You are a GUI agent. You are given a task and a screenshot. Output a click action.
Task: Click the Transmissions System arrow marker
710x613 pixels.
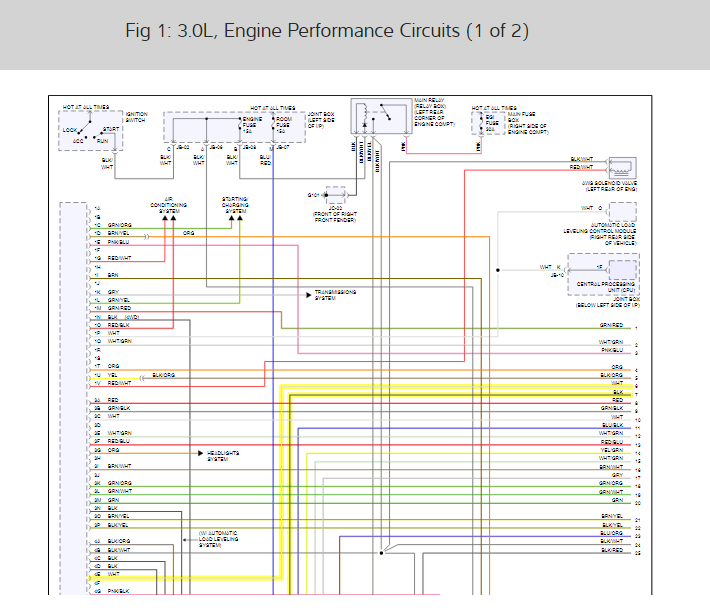click(x=308, y=295)
